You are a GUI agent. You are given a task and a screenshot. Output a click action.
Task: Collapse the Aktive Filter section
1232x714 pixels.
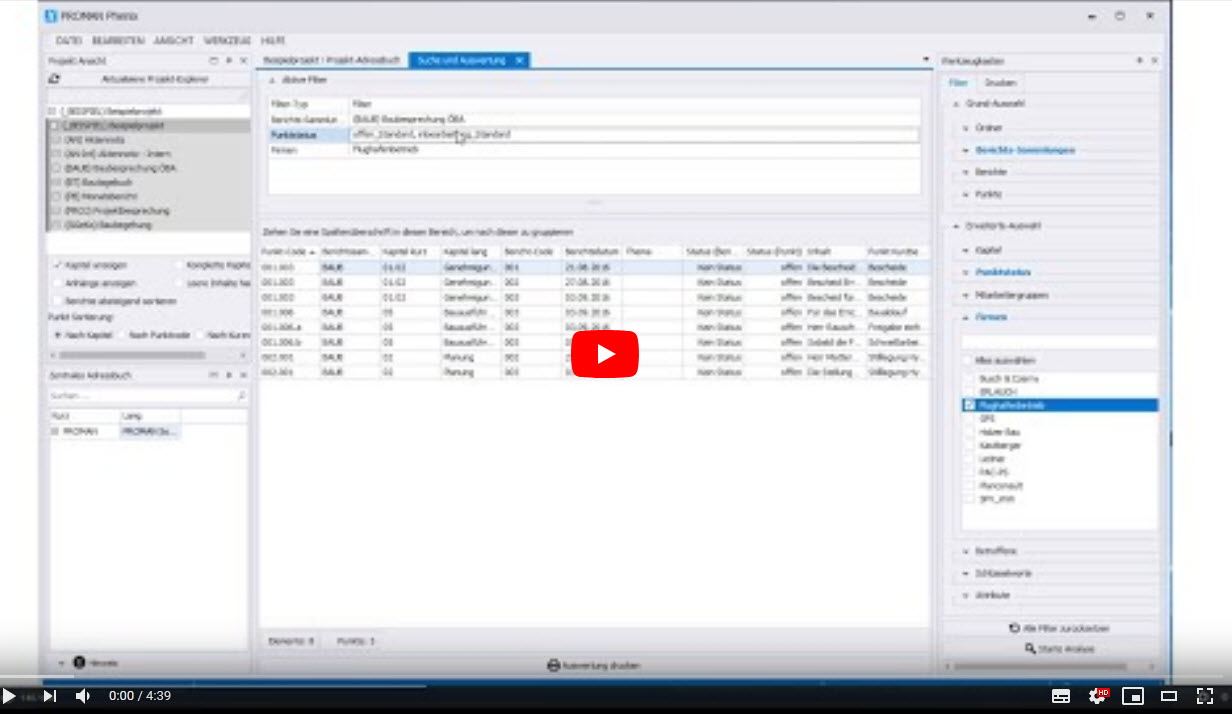272,79
